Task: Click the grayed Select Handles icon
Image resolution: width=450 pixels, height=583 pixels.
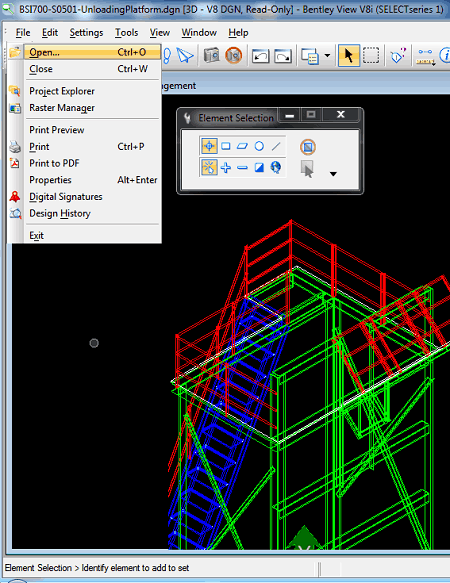Action: (x=307, y=169)
